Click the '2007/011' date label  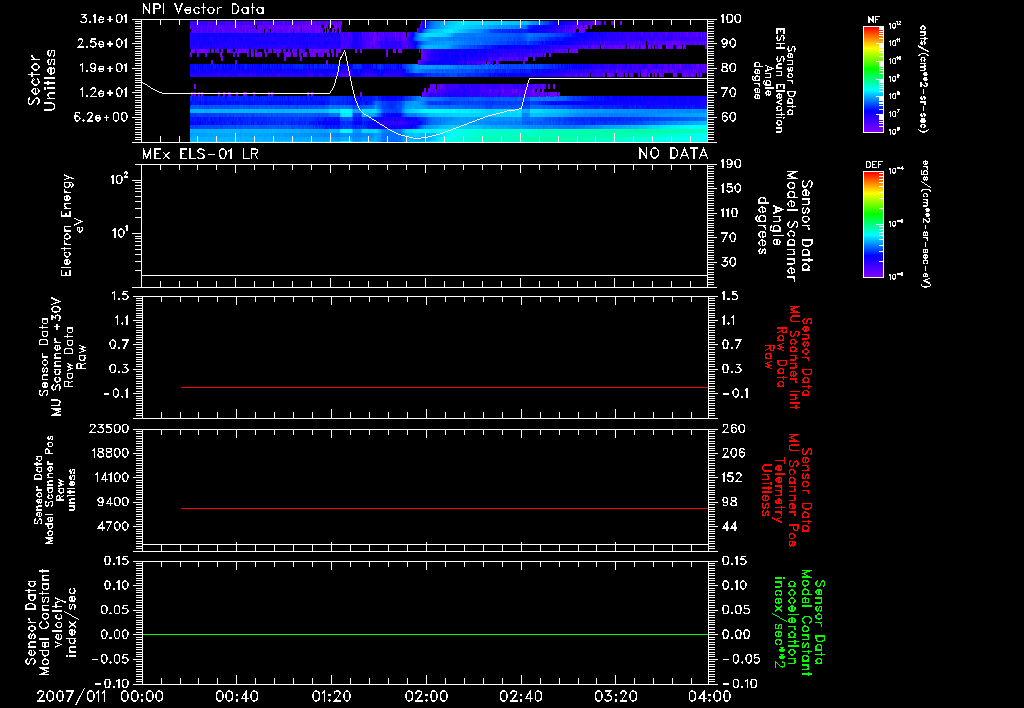[71, 696]
